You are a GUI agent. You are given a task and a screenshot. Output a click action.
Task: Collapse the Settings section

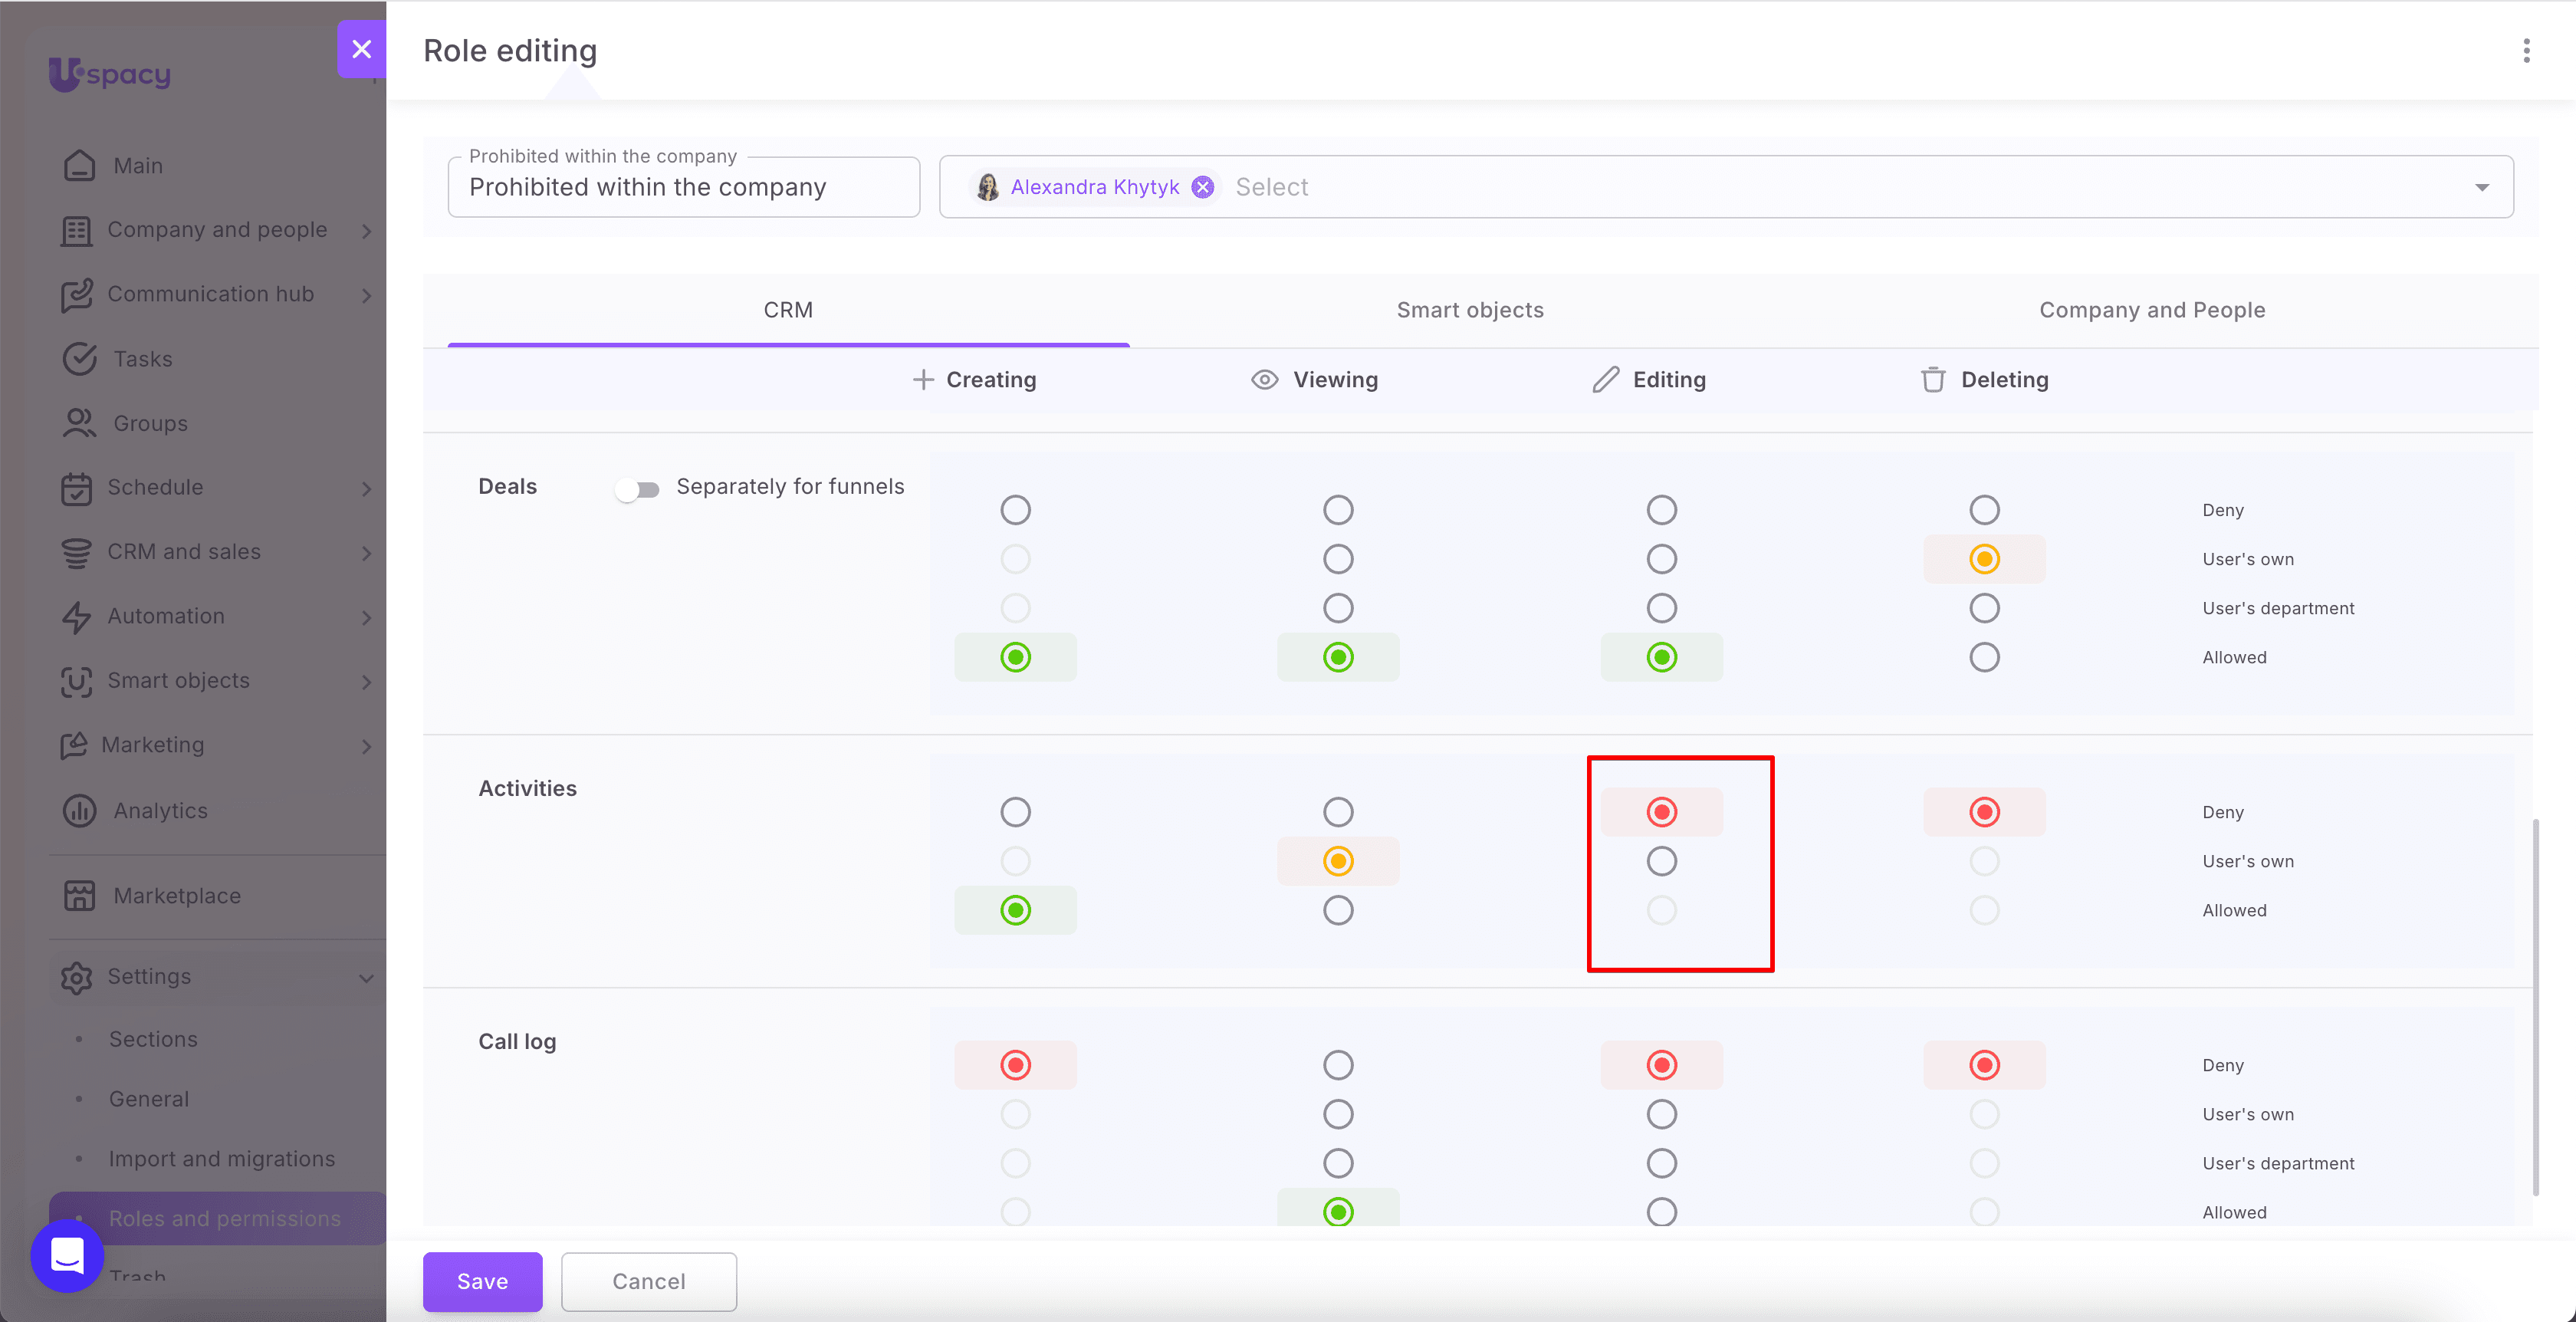click(x=366, y=977)
